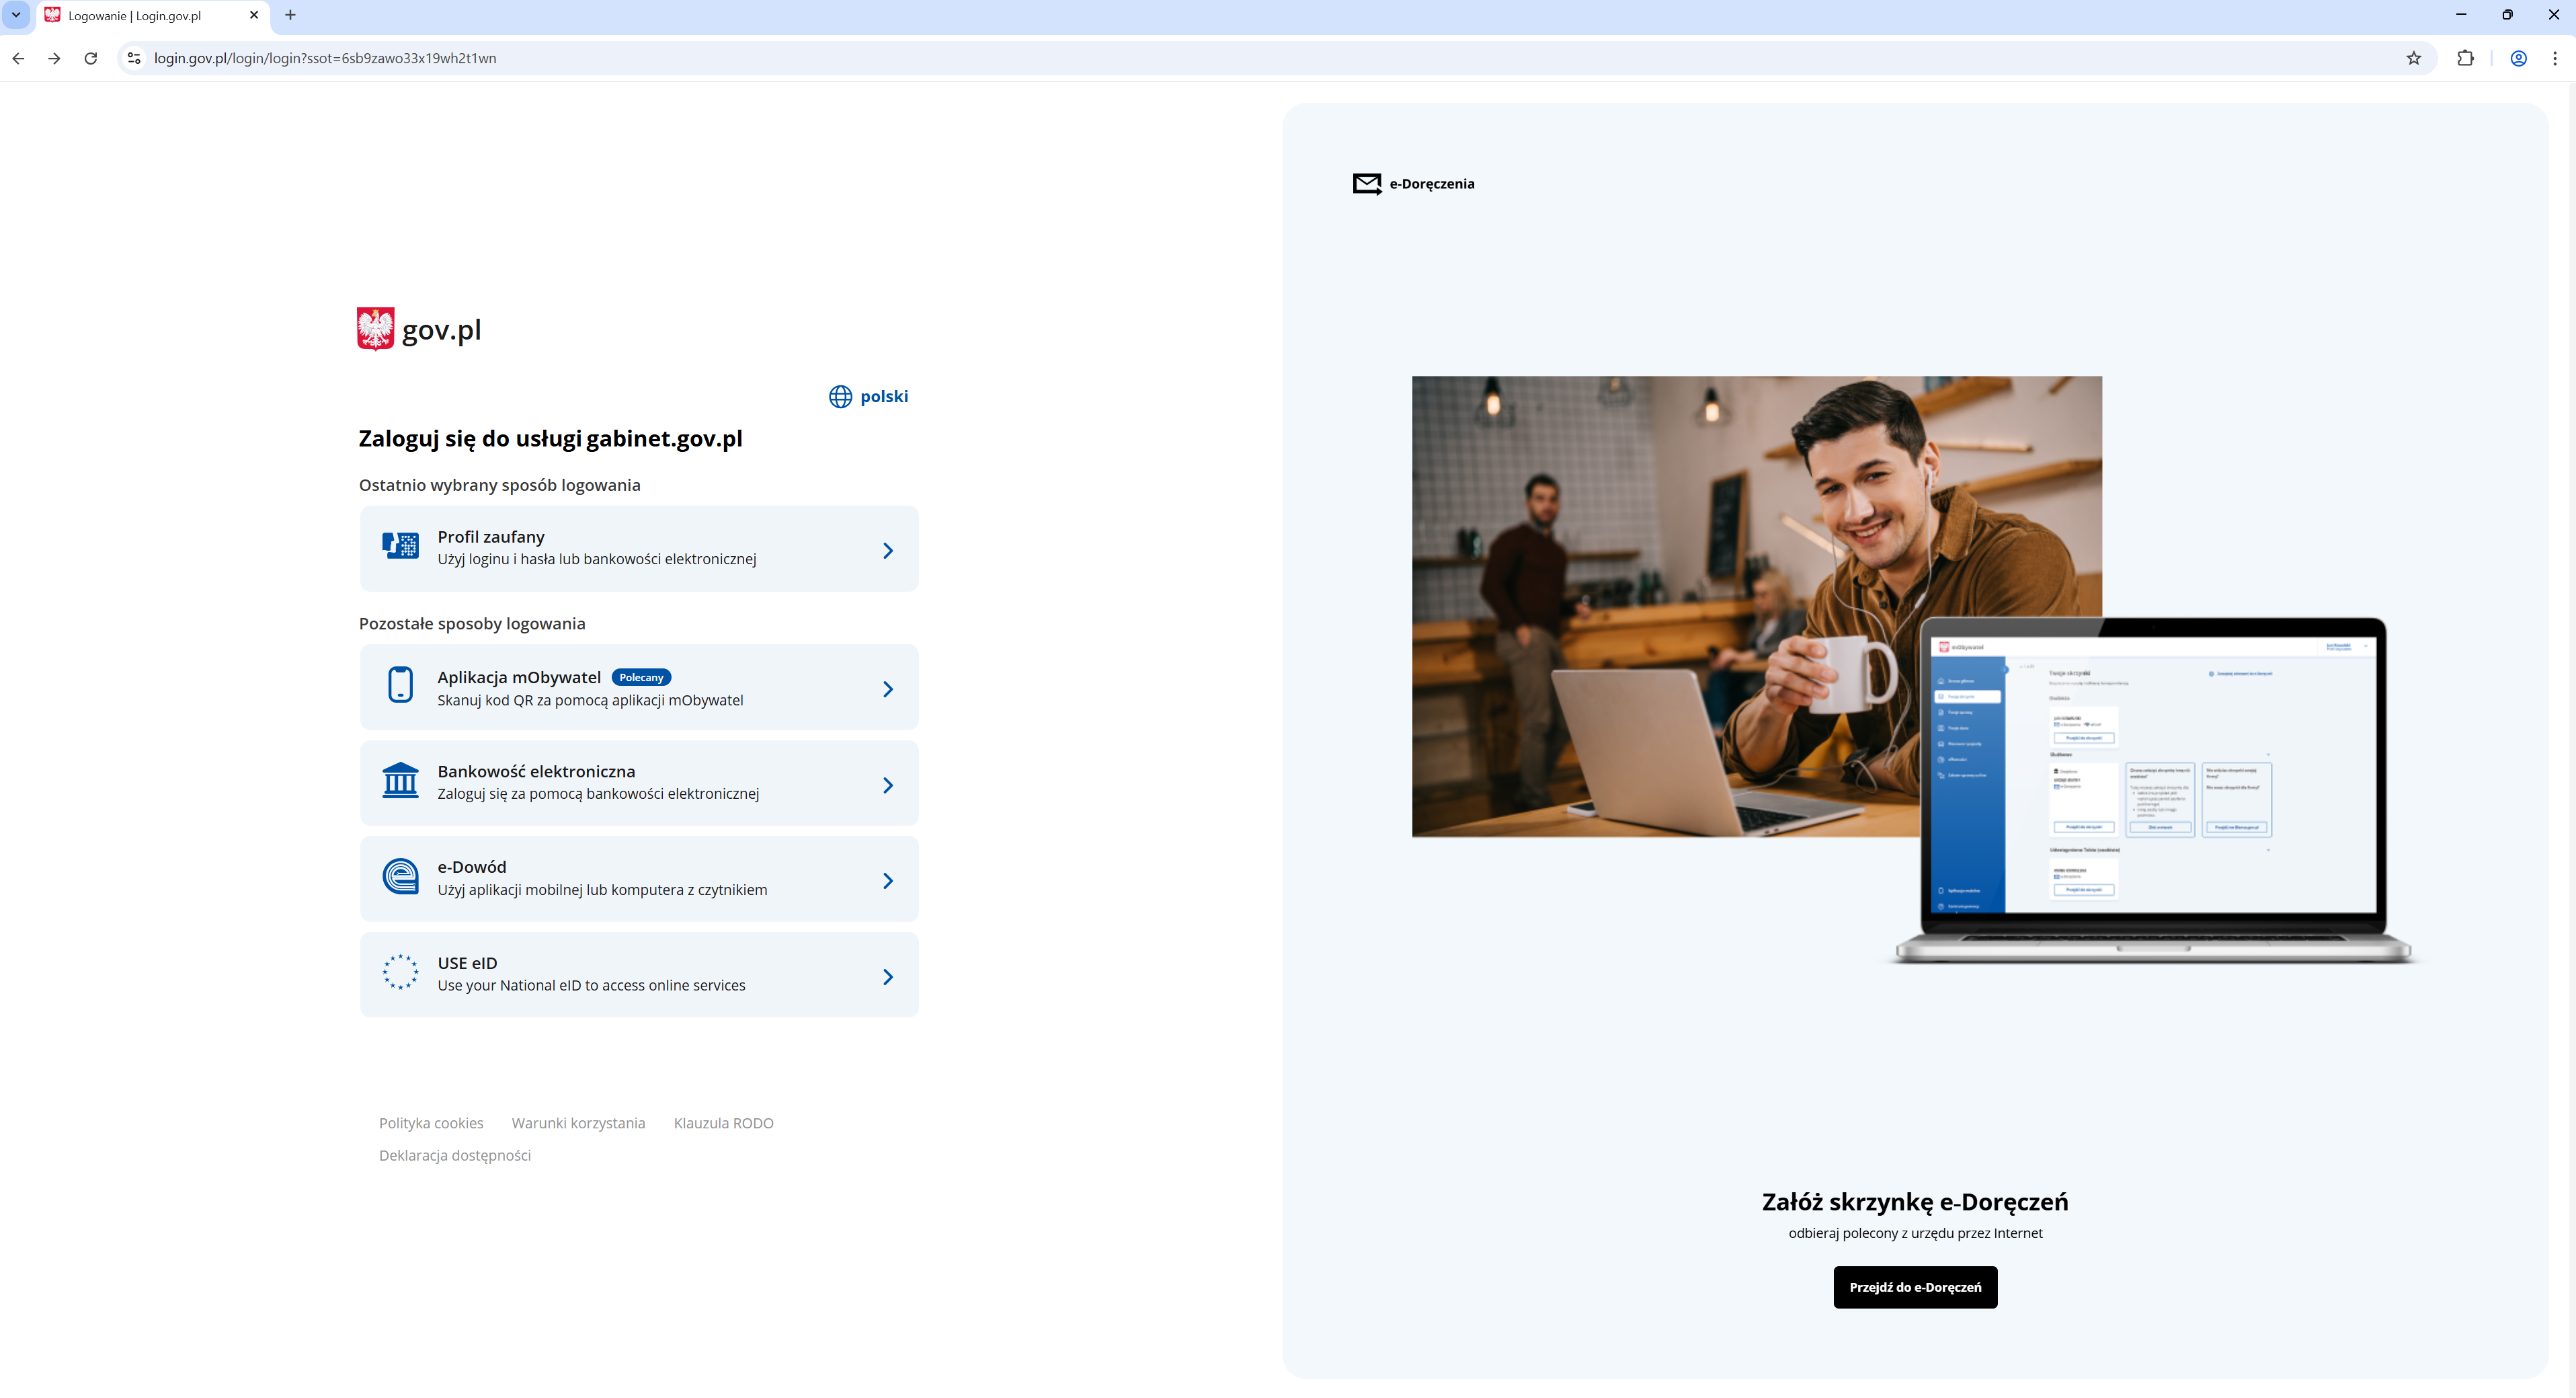
Task: Open the polski language selector
Action: (883, 397)
